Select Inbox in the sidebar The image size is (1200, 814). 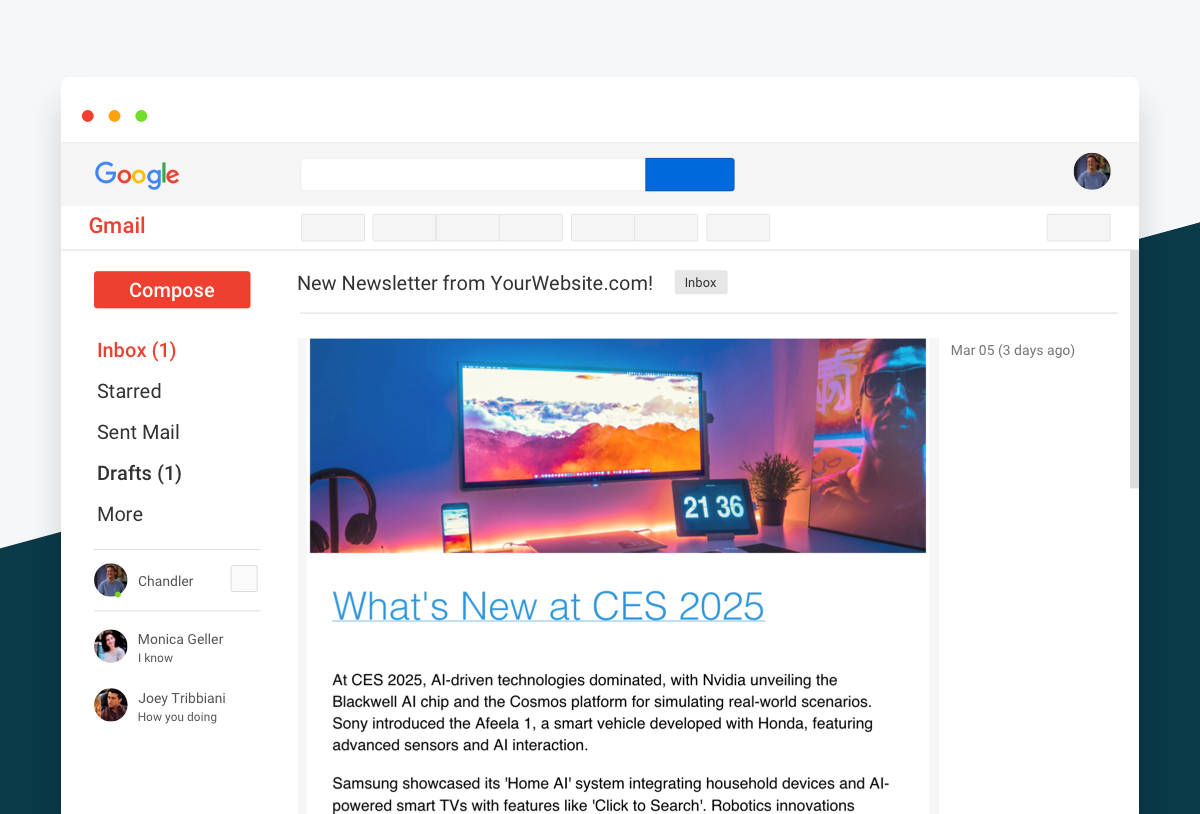tap(136, 350)
